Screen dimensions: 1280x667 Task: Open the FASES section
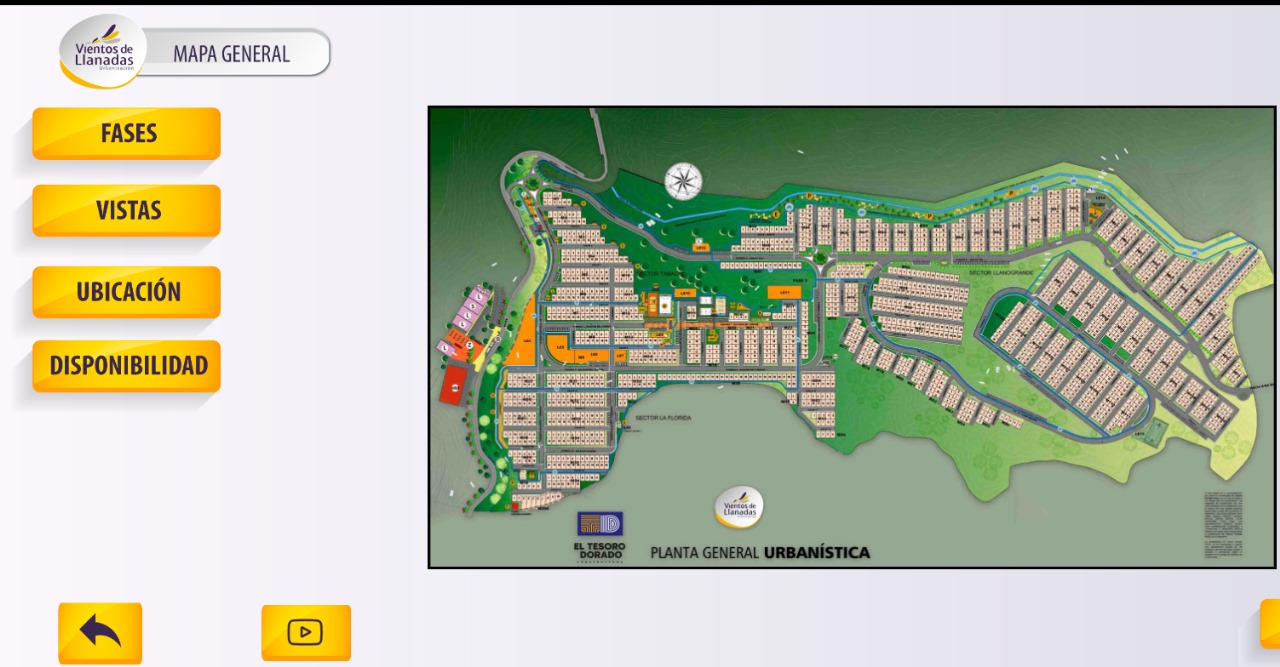127,134
